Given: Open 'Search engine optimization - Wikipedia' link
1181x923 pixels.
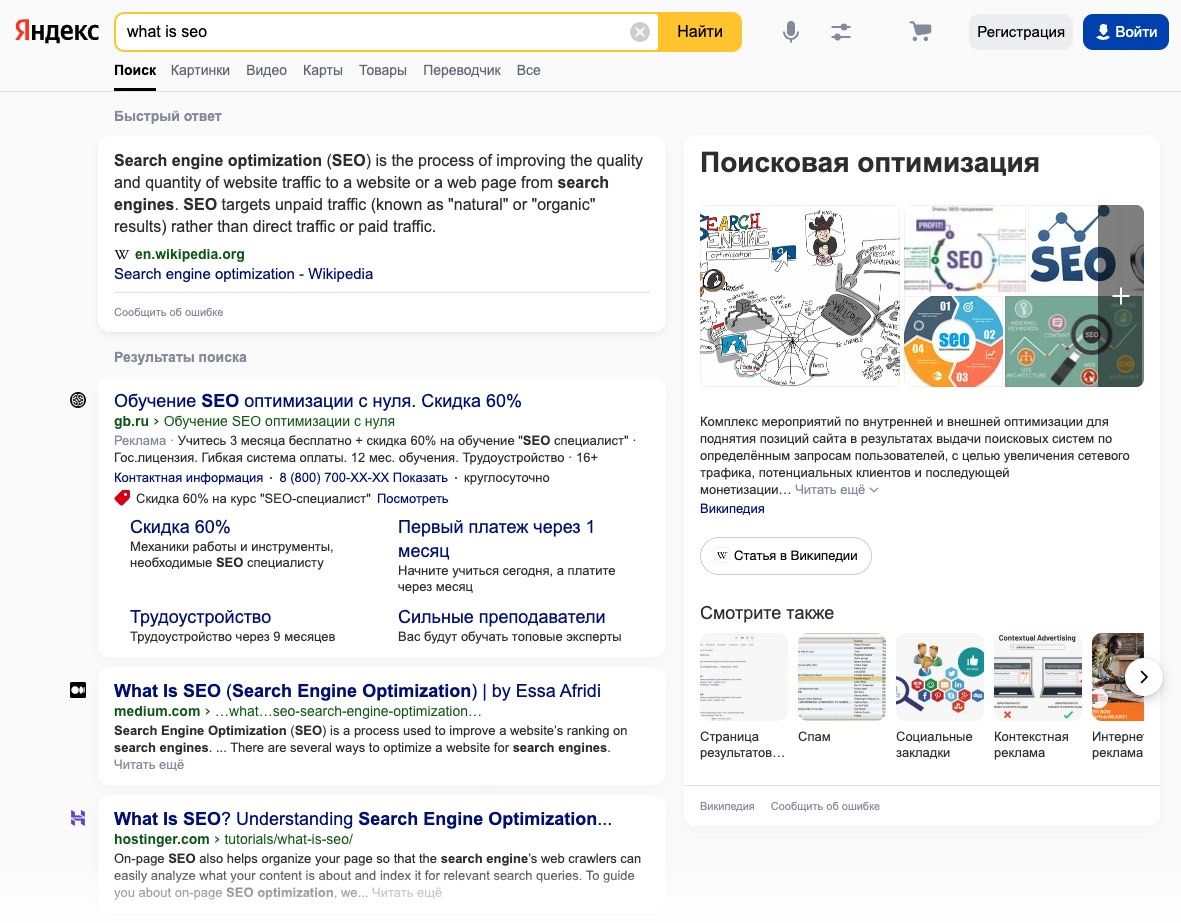Looking at the screenshot, I should [243, 274].
